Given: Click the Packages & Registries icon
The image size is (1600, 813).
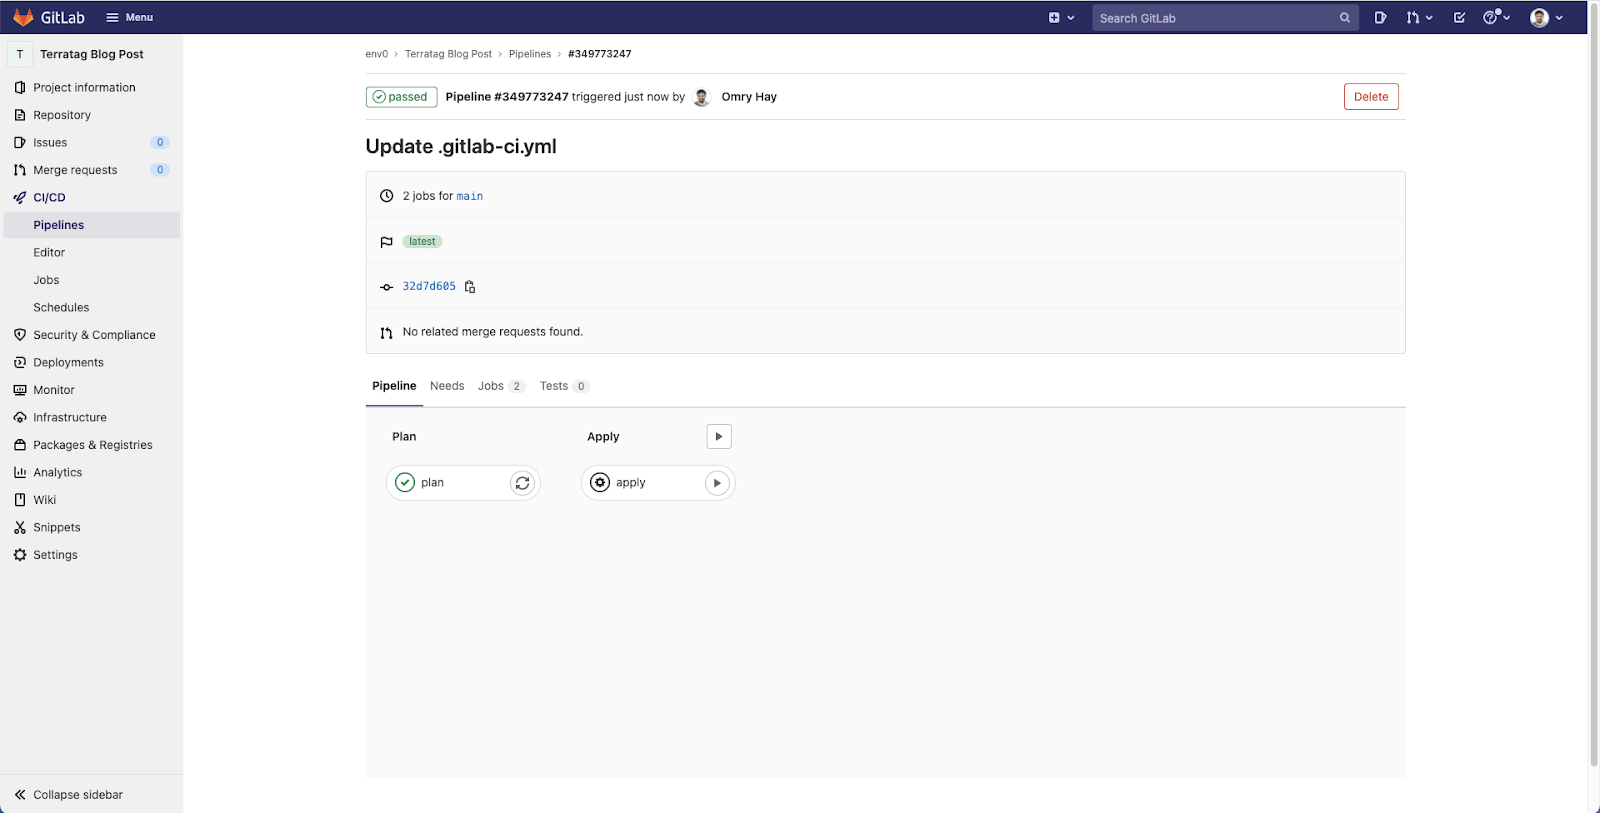Looking at the screenshot, I should tap(20, 445).
